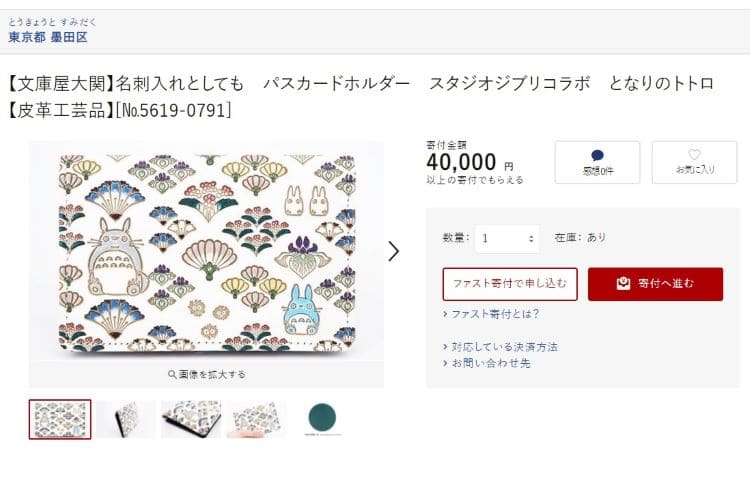
Task: Click ファスト寄付で申し込む button
Action: (x=510, y=284)
